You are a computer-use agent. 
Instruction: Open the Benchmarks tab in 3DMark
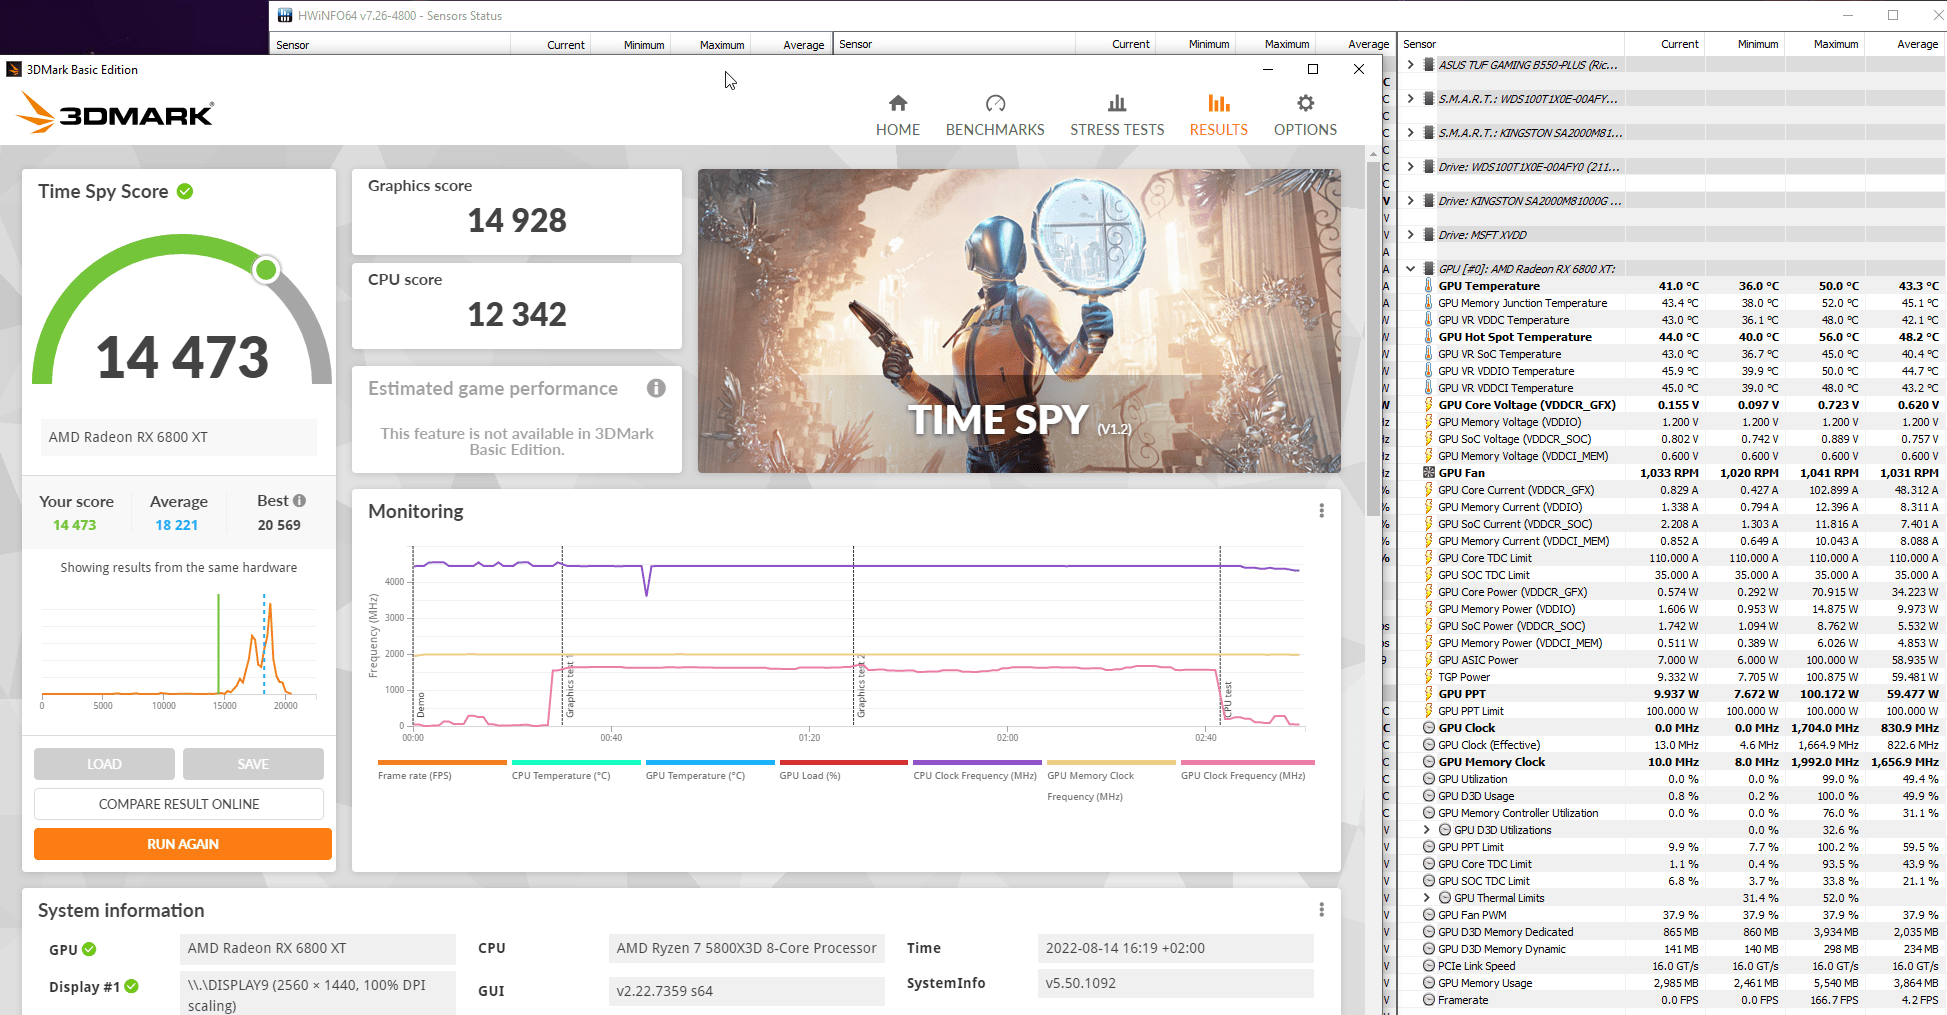(994, 116)
